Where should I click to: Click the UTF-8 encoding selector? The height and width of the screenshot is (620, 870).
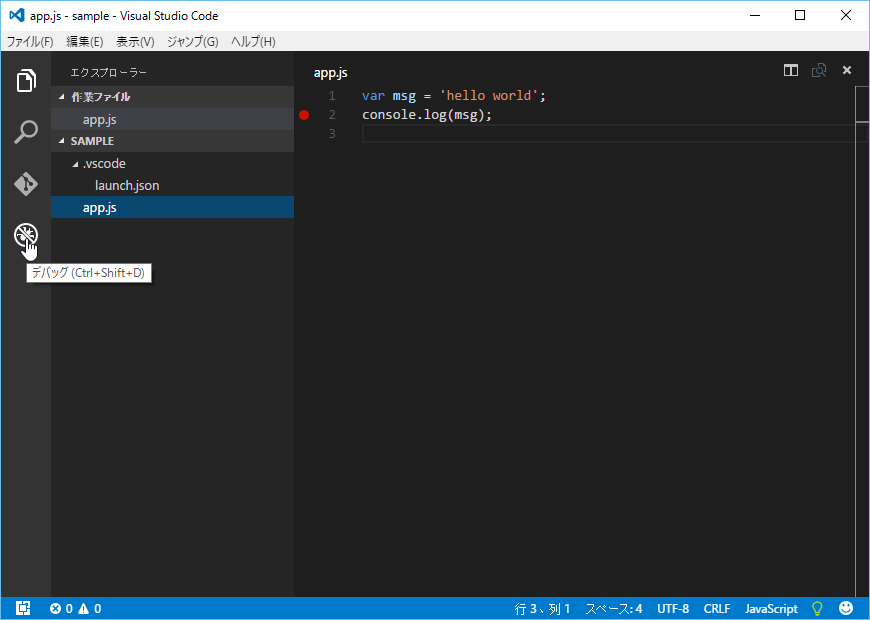(673, 608)
